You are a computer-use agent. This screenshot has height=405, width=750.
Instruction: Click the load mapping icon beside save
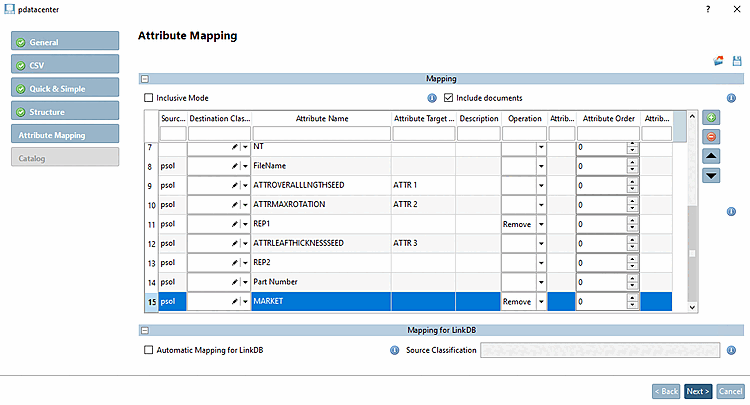pos(718,61)
